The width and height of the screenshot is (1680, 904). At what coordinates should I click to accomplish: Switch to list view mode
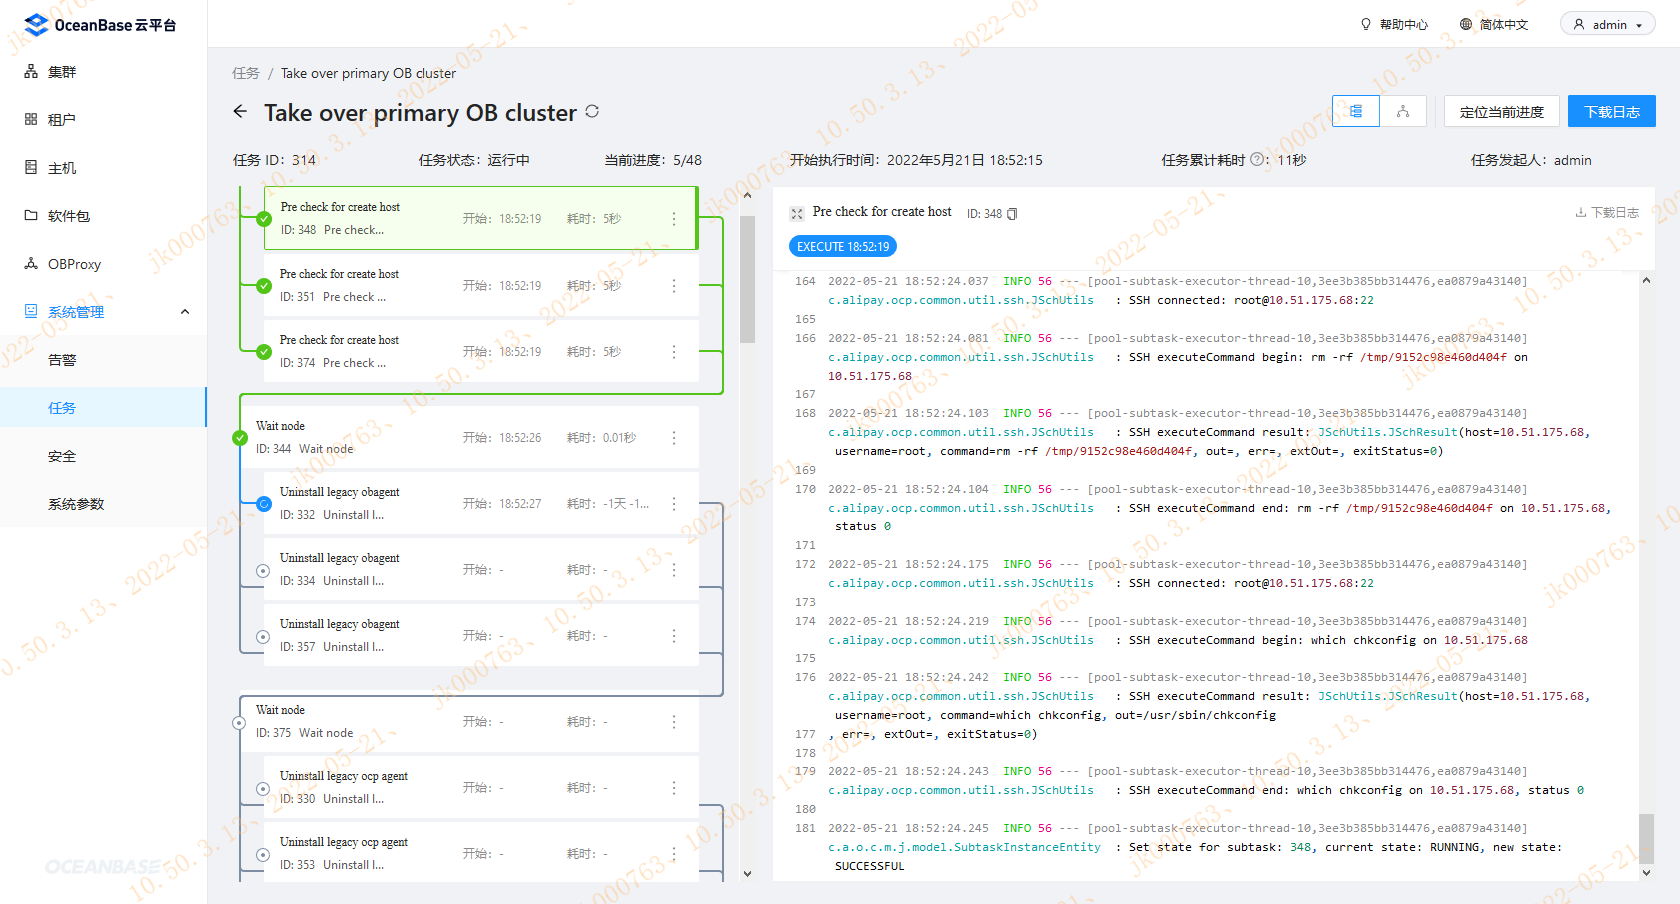coord(1356,111)
